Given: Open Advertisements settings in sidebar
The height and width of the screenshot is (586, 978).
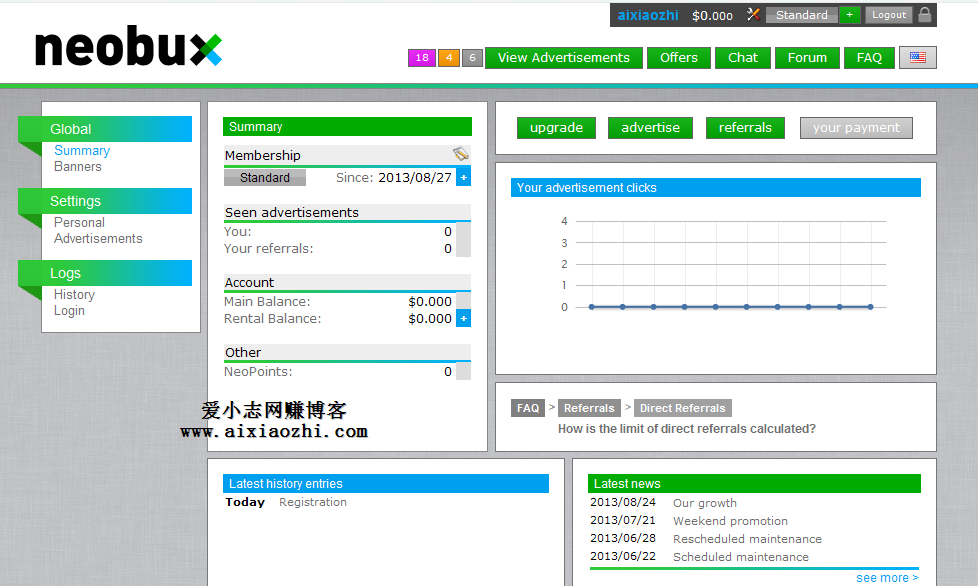Looking at the screenshot, I should pyautogui.click(x=98, y=239).
